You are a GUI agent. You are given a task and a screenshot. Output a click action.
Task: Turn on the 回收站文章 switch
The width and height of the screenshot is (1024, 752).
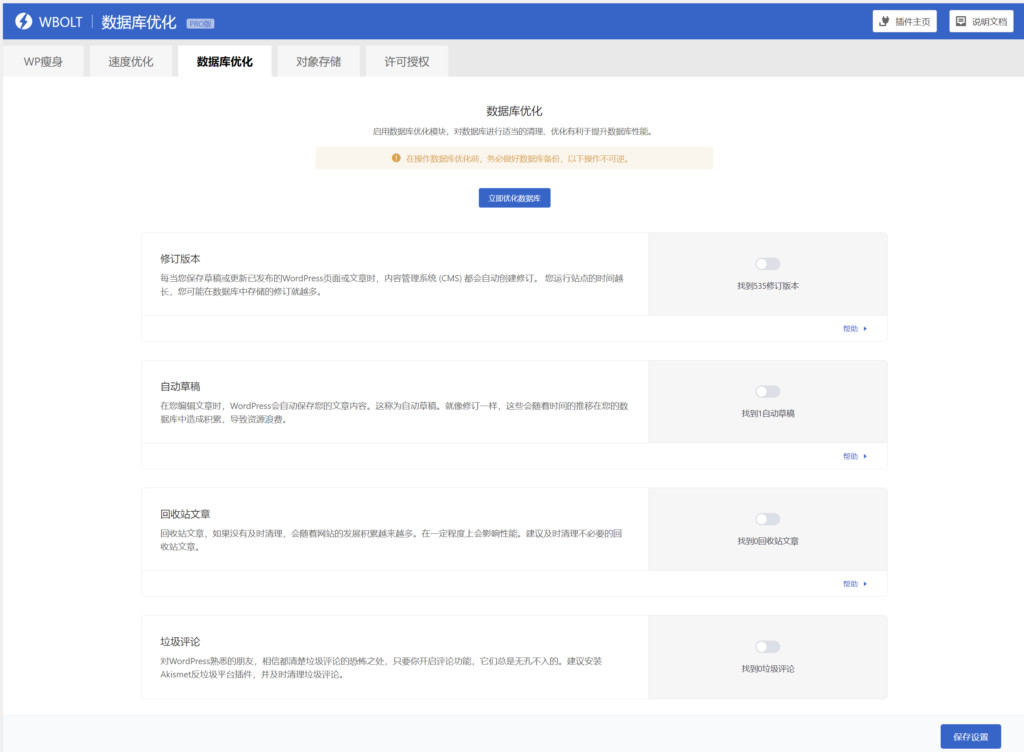(767, 519)
